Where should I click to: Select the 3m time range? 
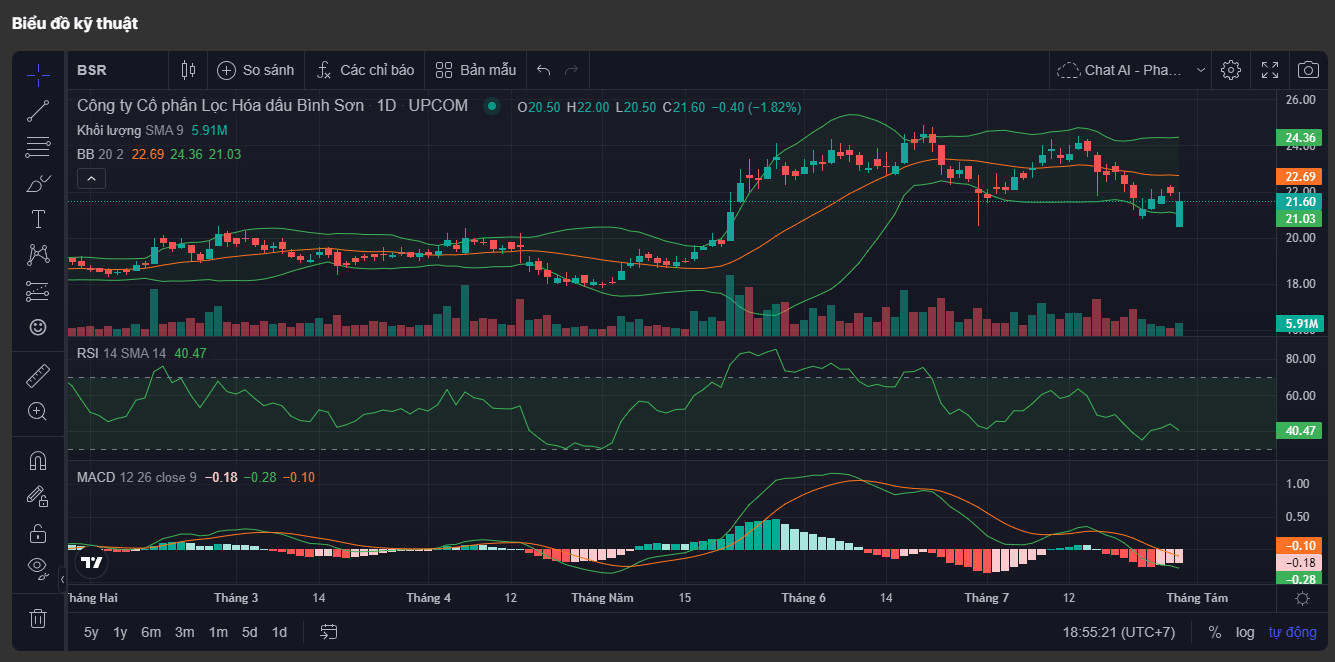point(184,632)
